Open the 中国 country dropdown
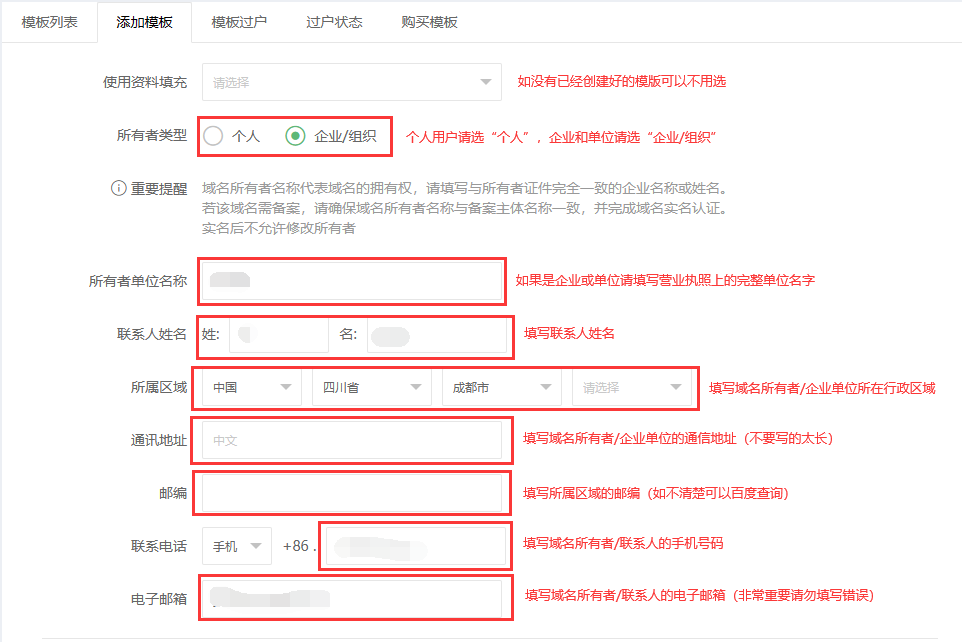 click(x=251, y=388)
